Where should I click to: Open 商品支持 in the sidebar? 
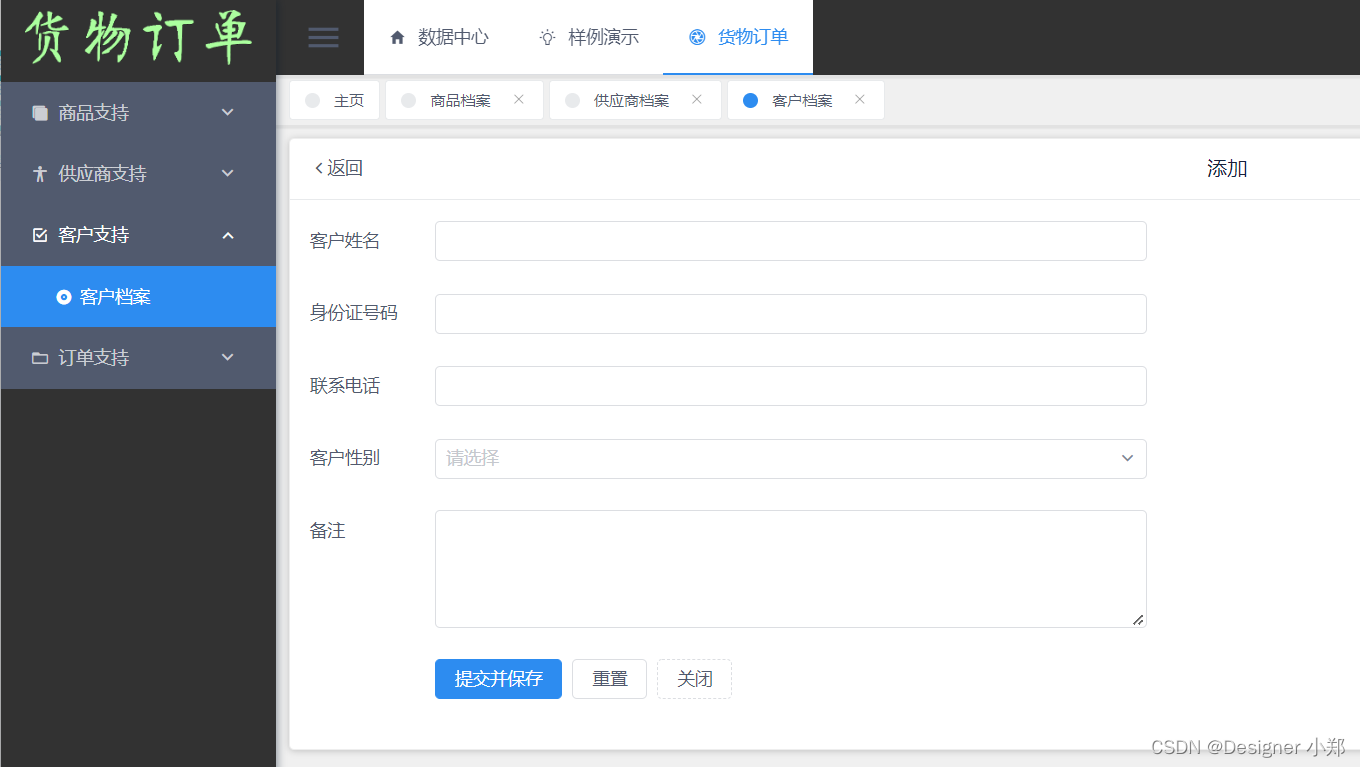pyautogui.click(x=138, y=113)
